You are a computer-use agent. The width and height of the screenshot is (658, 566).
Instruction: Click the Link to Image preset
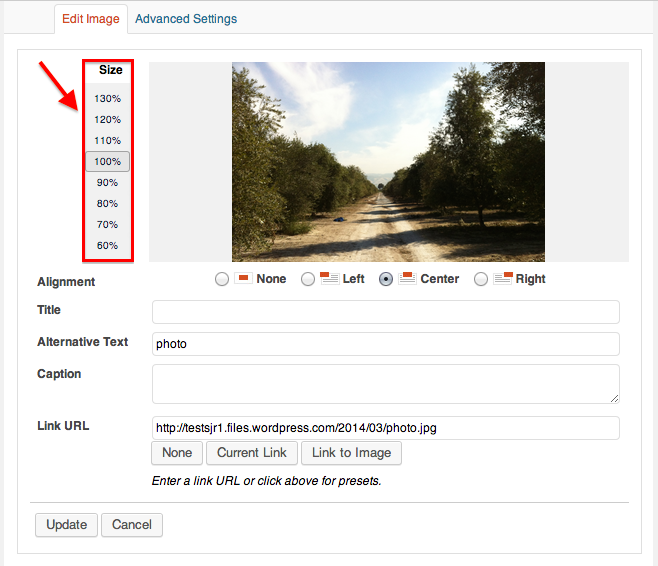(351, 453)
